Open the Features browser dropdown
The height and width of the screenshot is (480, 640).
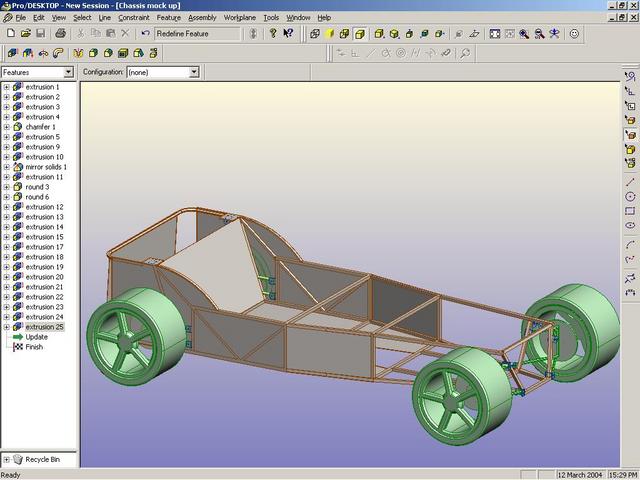68,72
